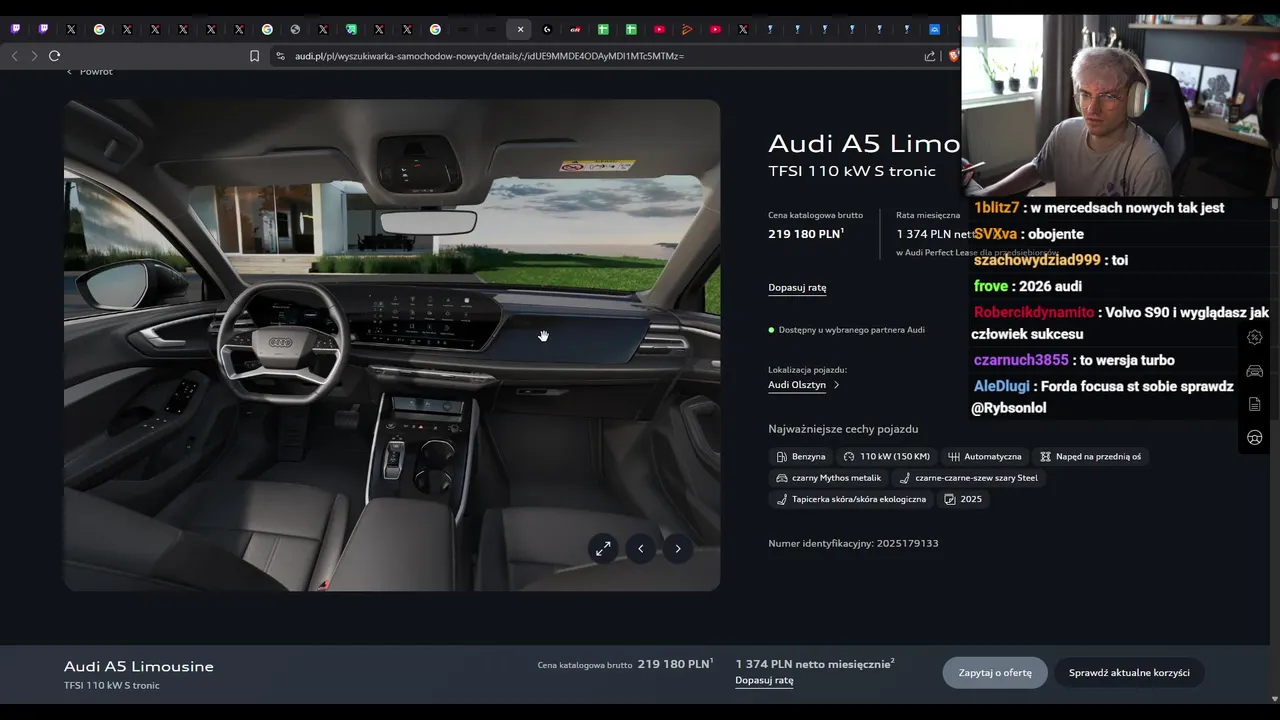Screen dimensions: 1280x720
Task: Click Tapicerka skóra/skóra ekologiczna chip
Action: [851, 499]
